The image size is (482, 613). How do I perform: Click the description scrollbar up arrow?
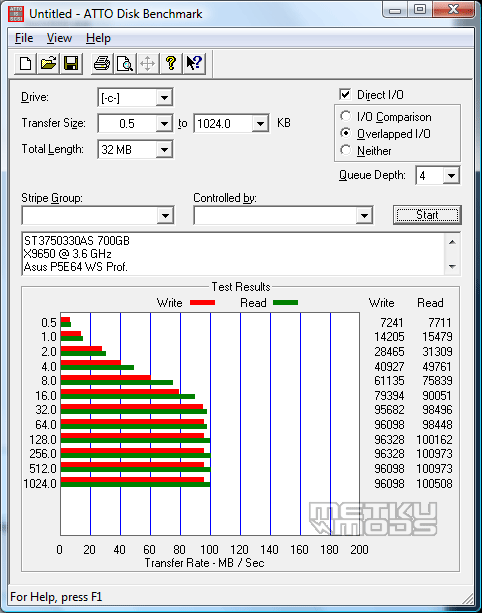(x=452, y=242)
